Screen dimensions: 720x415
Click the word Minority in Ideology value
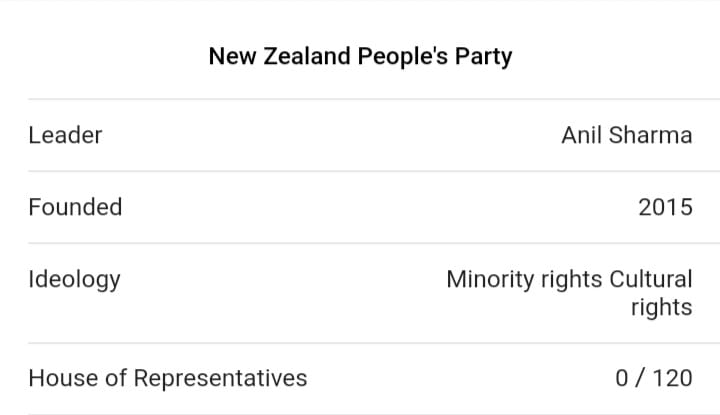[x=490, y=279]
